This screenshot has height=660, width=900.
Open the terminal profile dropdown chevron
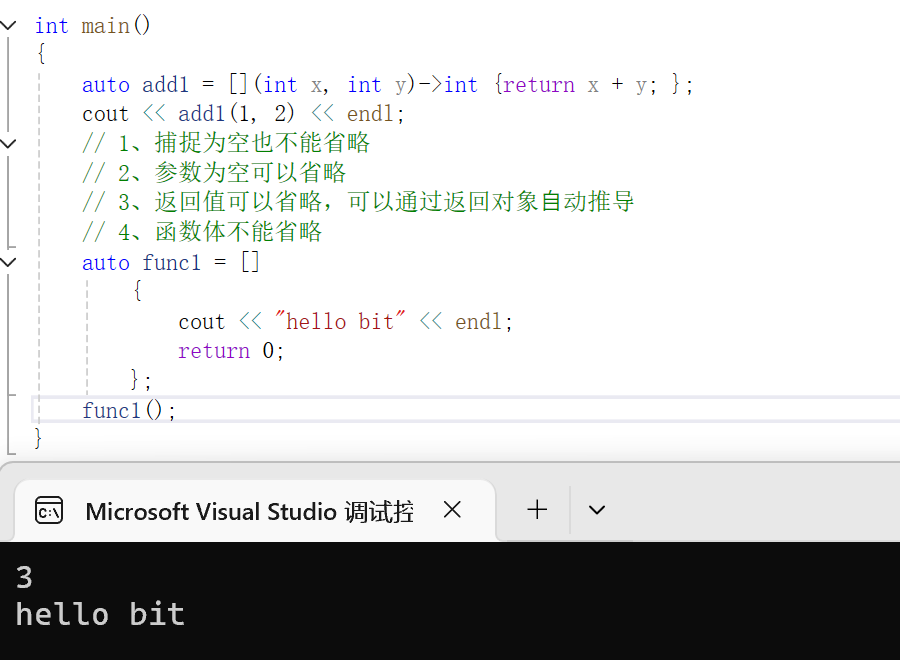[597, 510]
